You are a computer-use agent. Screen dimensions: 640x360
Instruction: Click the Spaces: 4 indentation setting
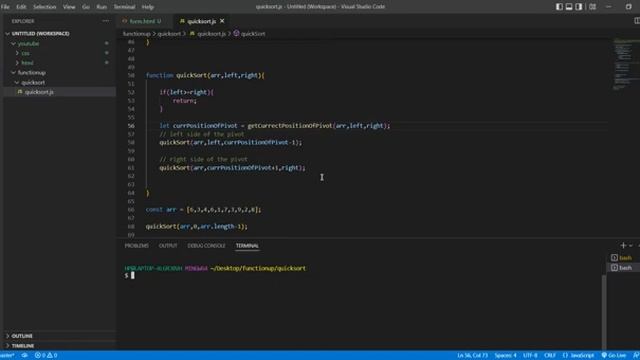[505, 356]
